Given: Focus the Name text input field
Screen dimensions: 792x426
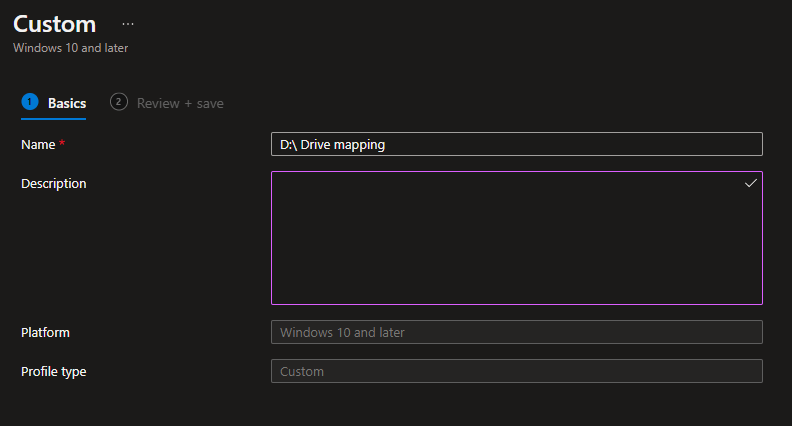Looking at the screenshot, I should [x=570, y=144].
